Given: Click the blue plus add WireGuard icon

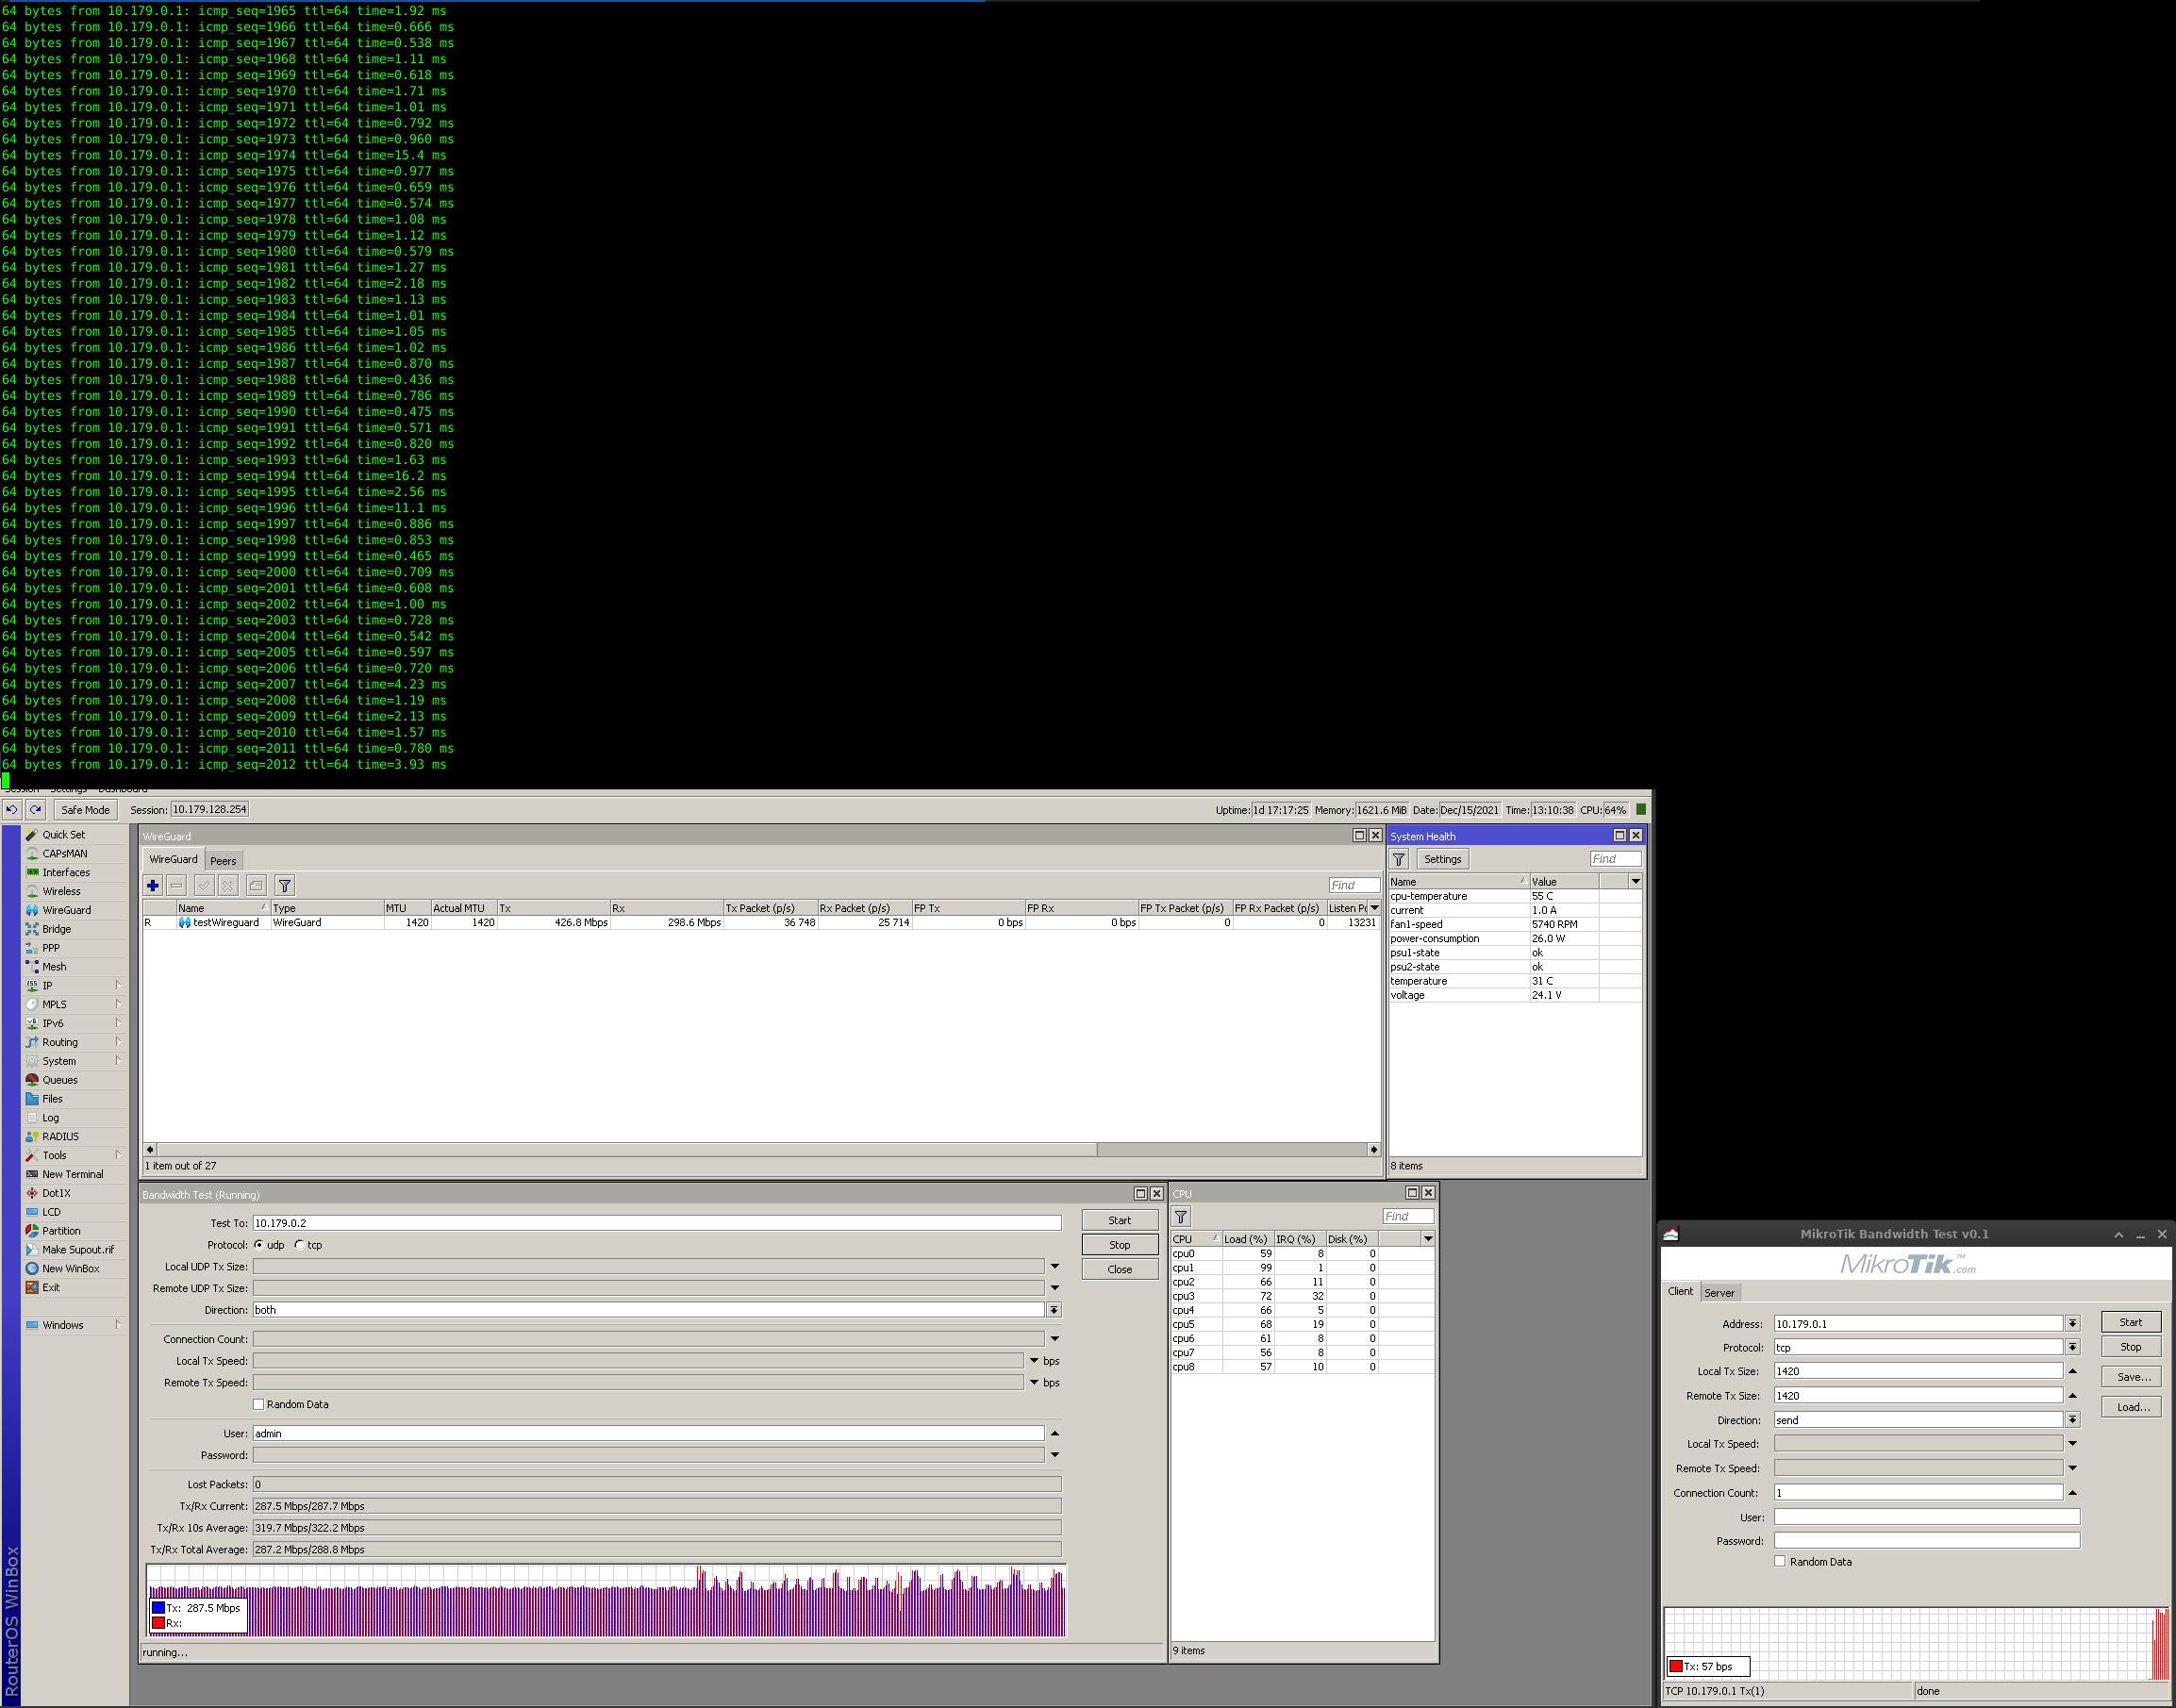Looking at the screenshot, I should [x=152, y=885].
